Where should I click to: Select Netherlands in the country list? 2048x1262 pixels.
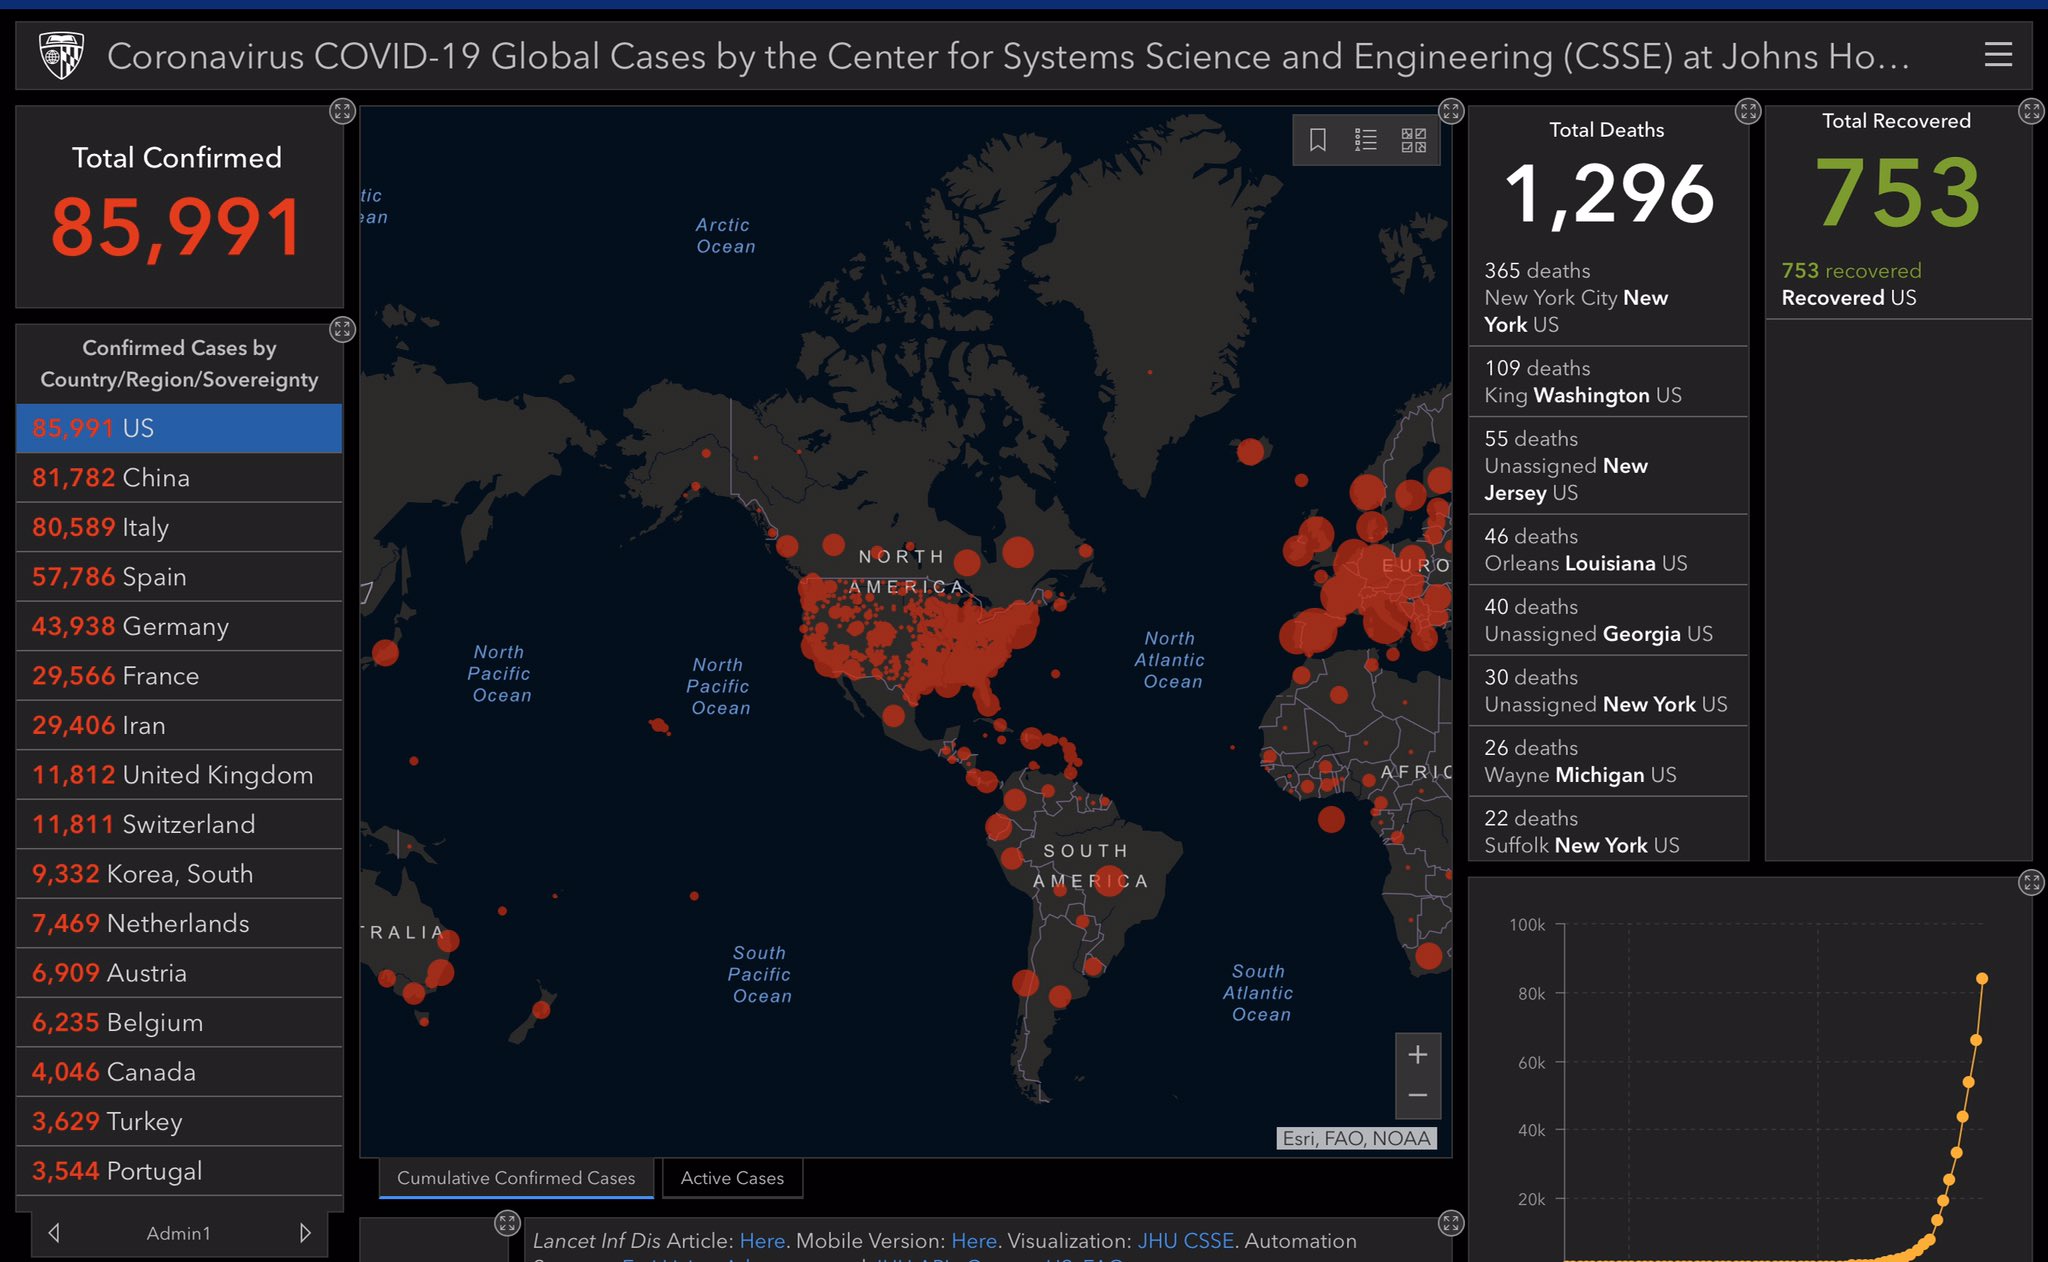pos(179,923)
